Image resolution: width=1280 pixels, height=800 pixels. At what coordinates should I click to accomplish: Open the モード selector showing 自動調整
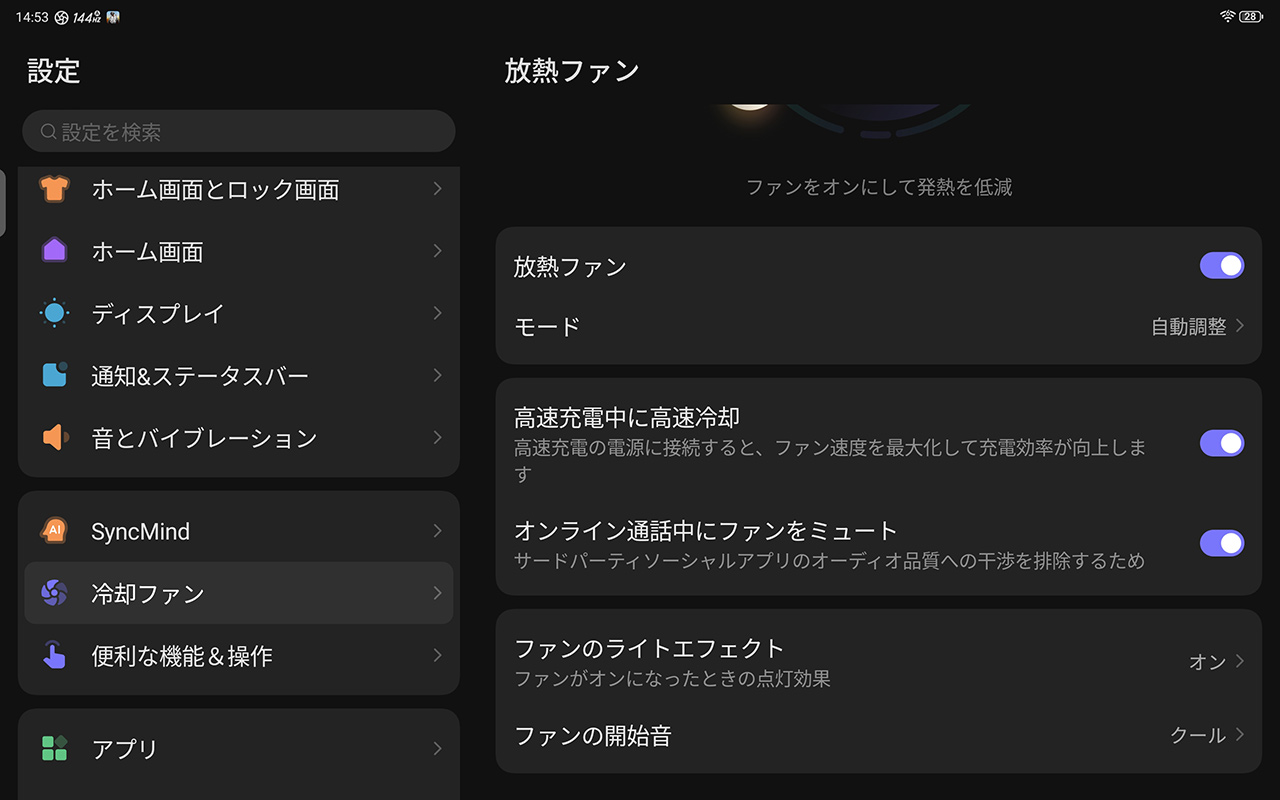click(x=1197, y=327)
